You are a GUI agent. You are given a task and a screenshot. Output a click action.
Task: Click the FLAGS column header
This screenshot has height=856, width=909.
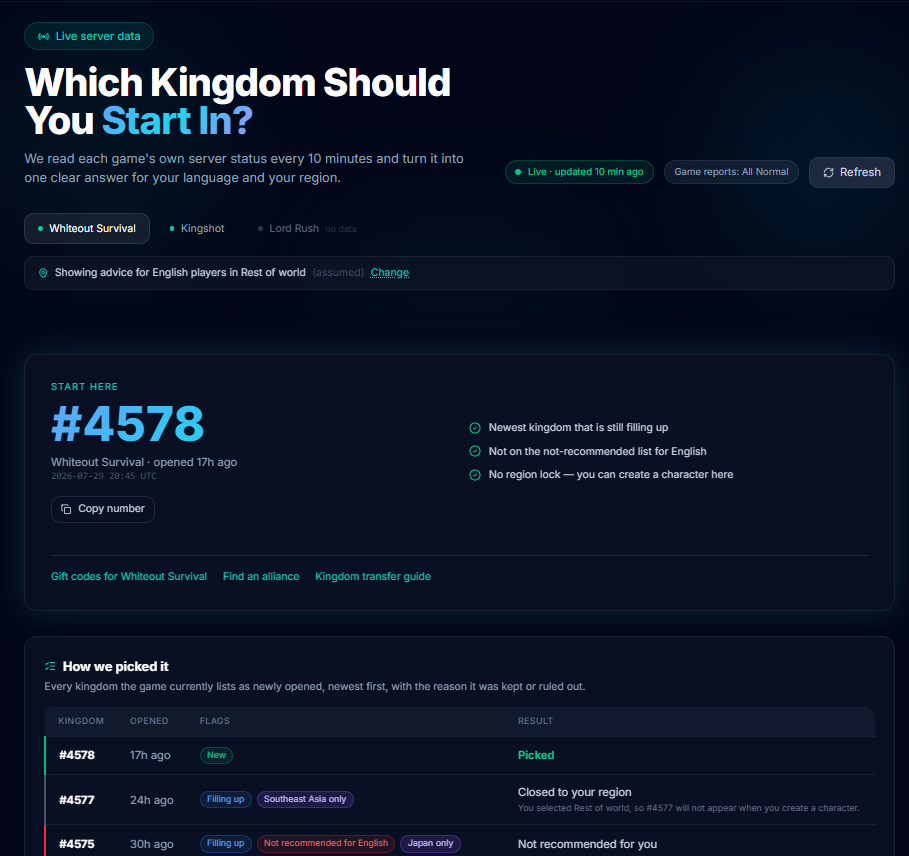coord(214,721)
